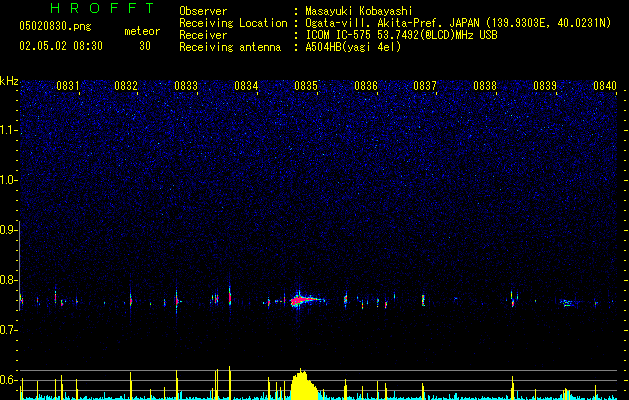Image resolution: width=629 pixels, height=400 pixels.
Task: Click the 0840 time marker
Action: (605, 86)
